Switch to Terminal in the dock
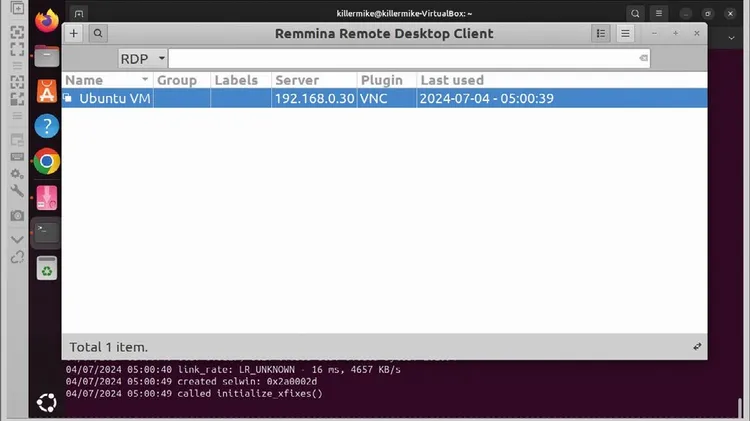This screenshot has width=750, height=421. (x=47, y=233)
